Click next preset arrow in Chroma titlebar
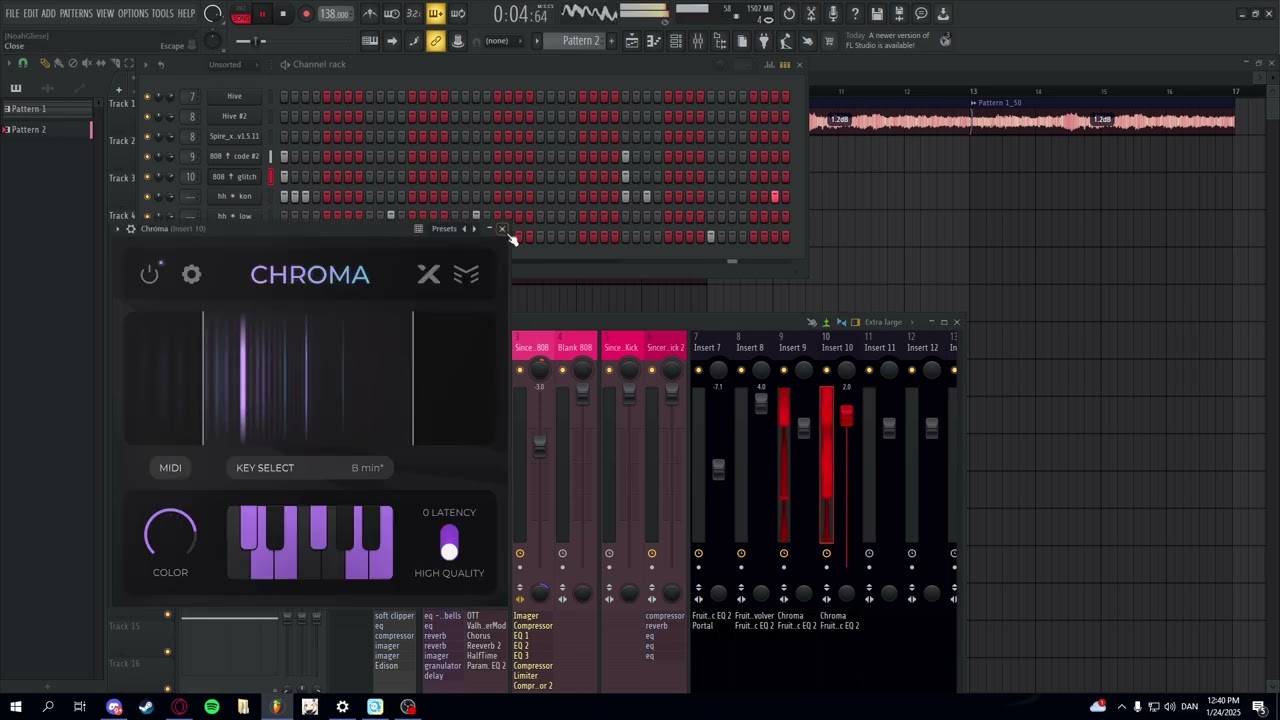 [x=474, y=229]
